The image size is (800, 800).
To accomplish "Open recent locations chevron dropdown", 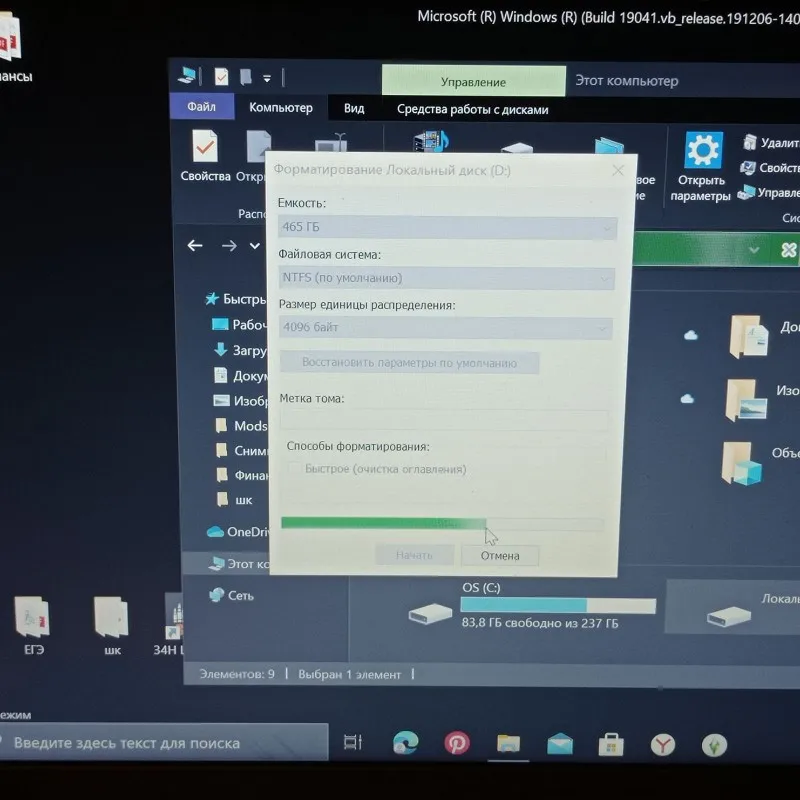I will coord(255,246).
